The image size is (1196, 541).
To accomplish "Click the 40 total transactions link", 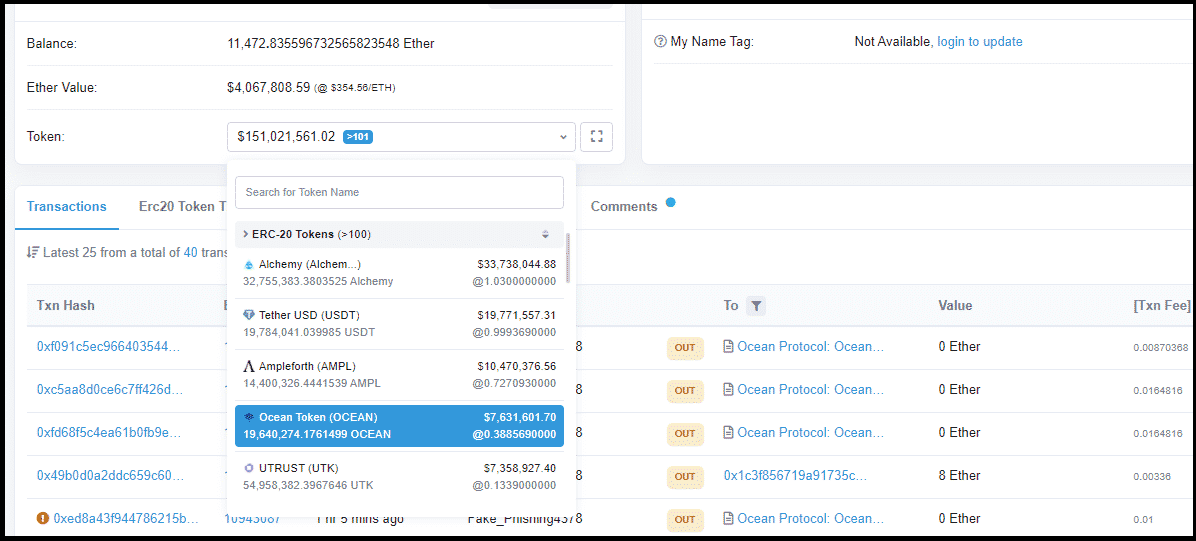I will point(191,252).
